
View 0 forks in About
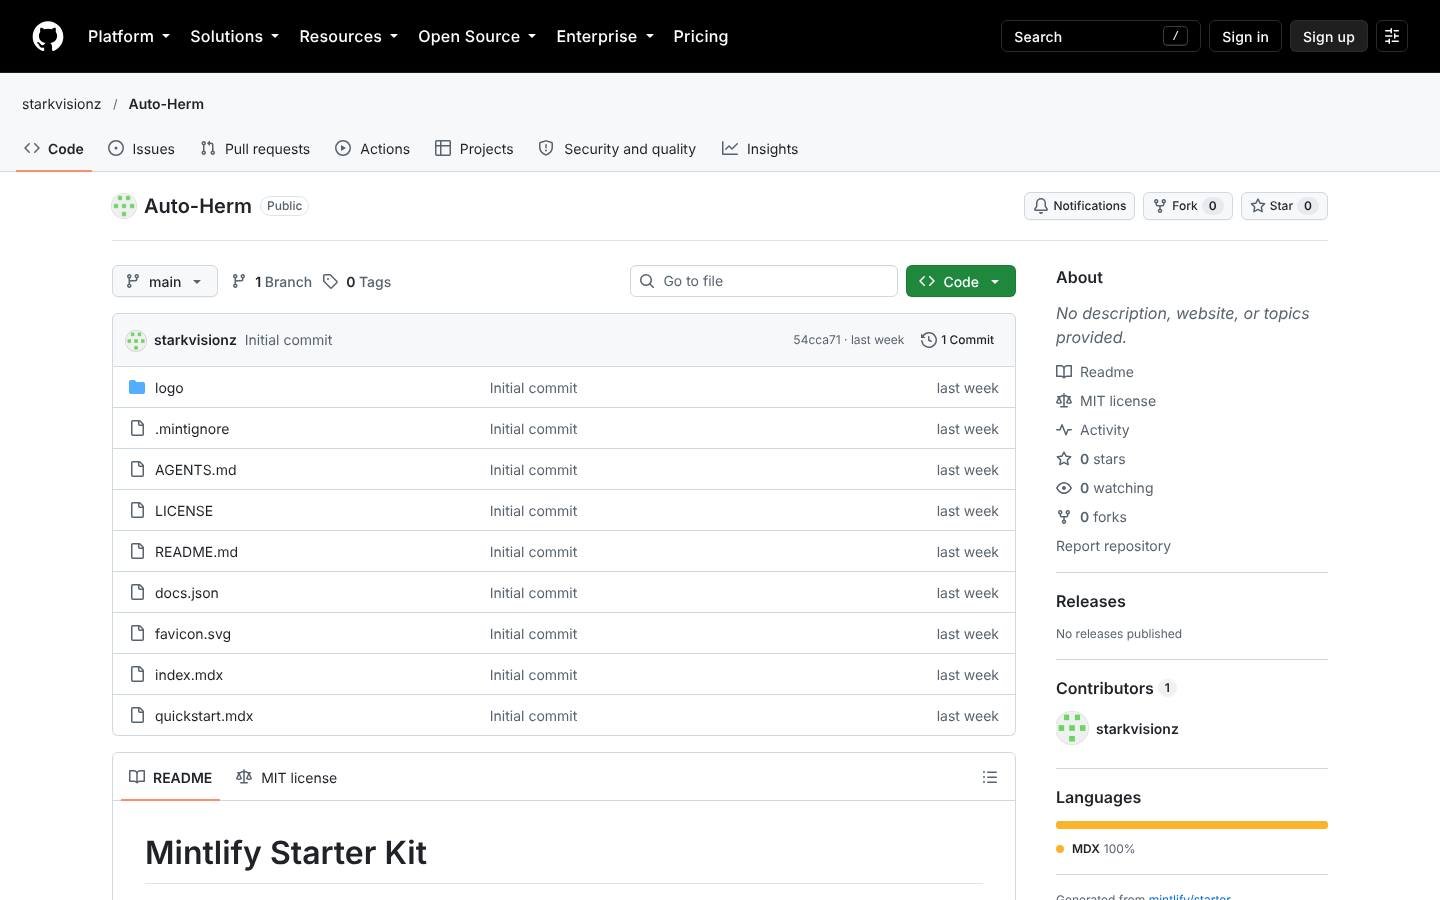[x=1092, y=517]
